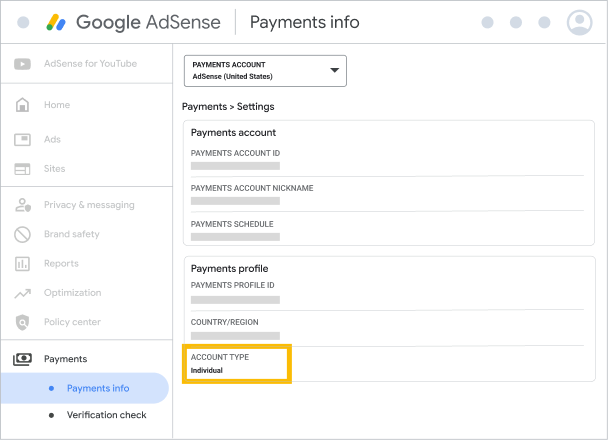The image size is (608, 440).
Task: Click the Policy center shield icon
Action: click(22, 322)
